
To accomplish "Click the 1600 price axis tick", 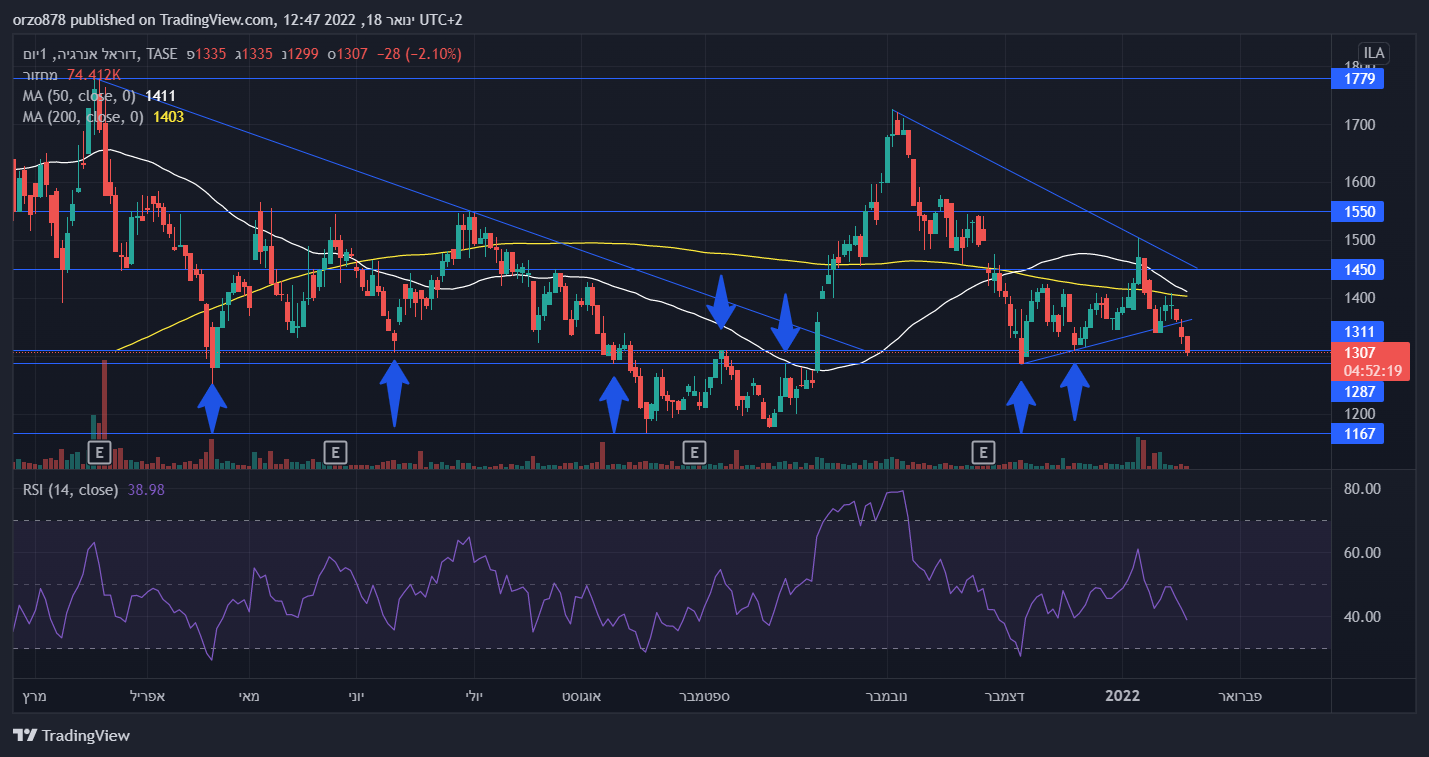I will coord(1358,183).
